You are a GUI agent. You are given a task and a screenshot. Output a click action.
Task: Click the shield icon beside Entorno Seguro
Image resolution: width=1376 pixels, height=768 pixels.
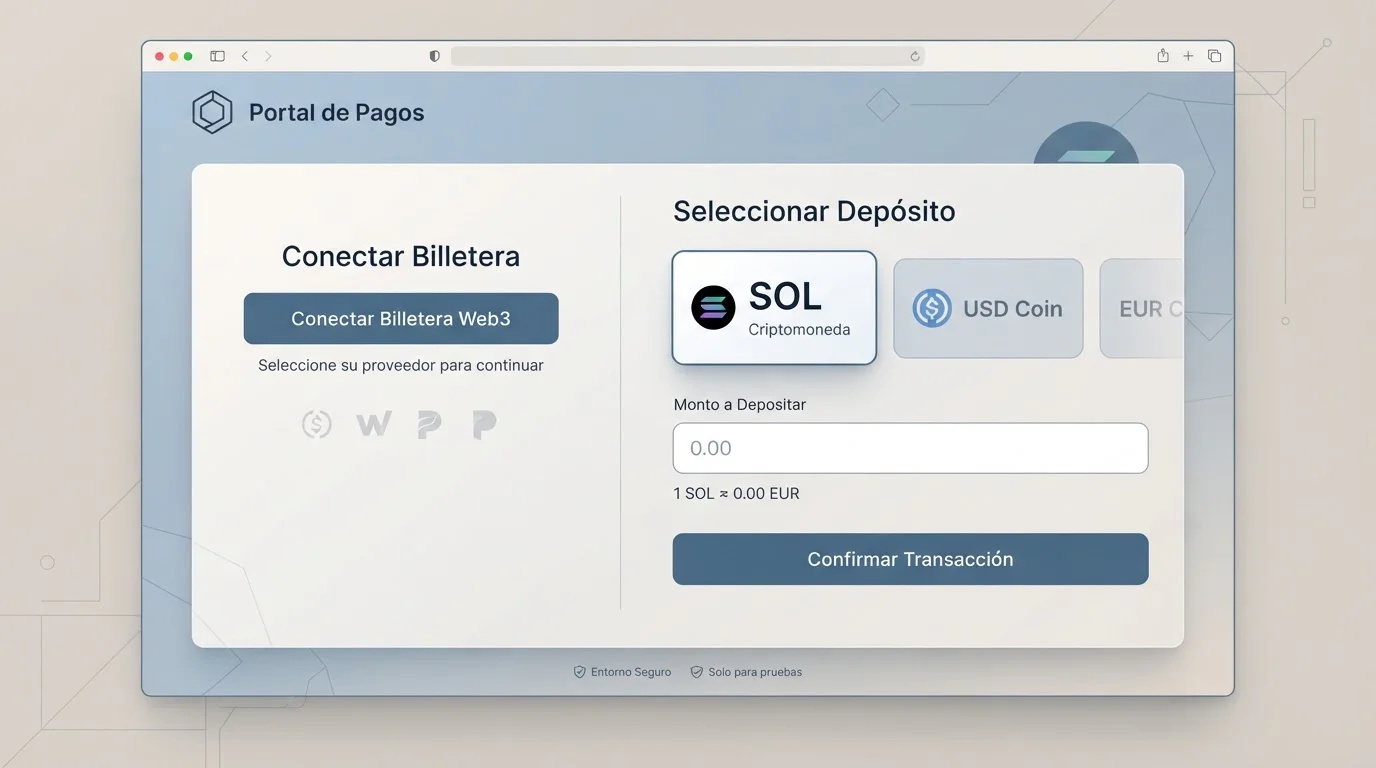pos(579,672)
